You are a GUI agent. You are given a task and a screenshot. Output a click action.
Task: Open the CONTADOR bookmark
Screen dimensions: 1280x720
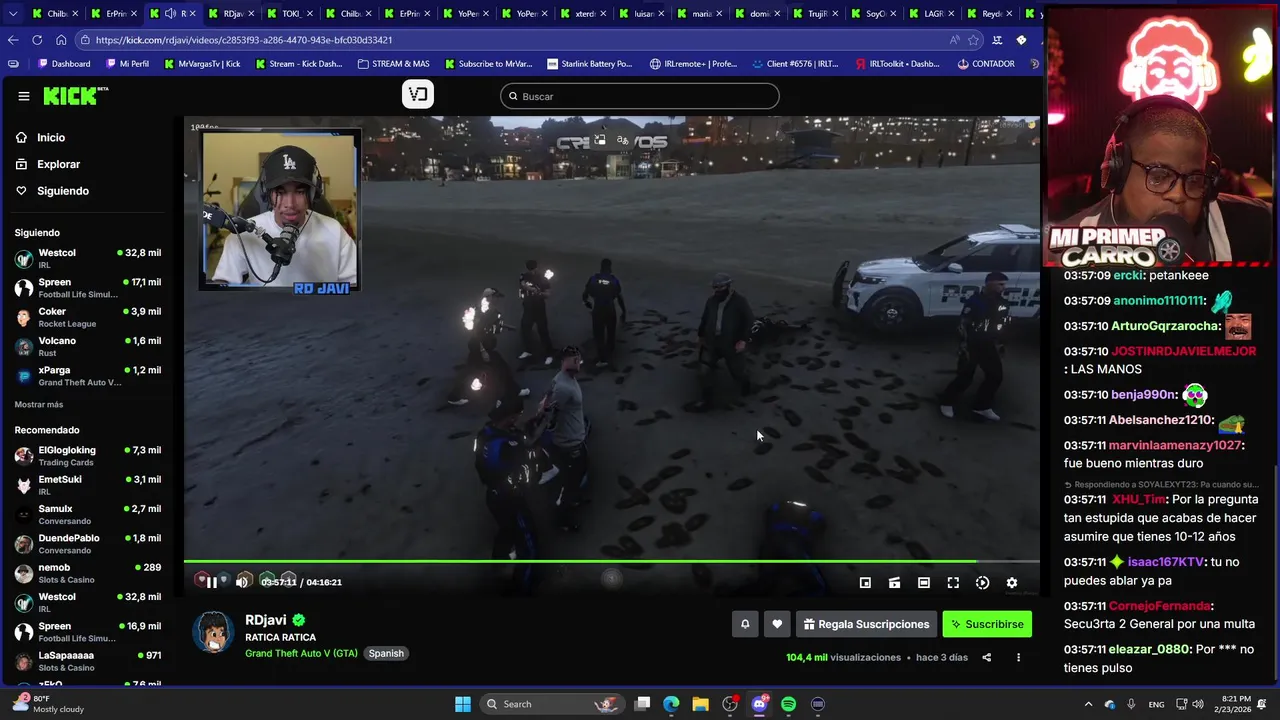986,64
